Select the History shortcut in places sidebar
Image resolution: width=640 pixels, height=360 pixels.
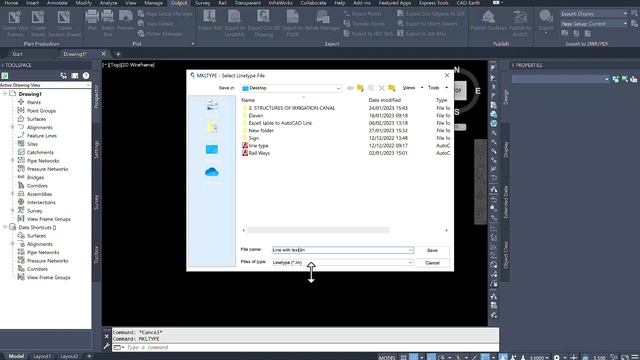tap(211, 105)
